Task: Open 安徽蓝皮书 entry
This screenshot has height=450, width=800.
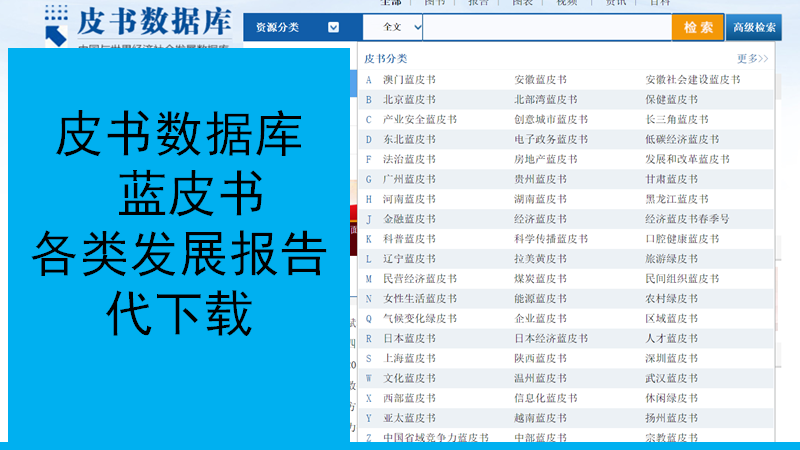Action: click(x=540, y=80)
